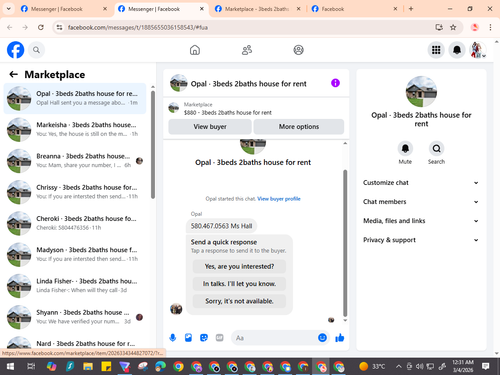Open the Markeisha conversation
This screenshot has height=375, width=500.
coord(75,129)
